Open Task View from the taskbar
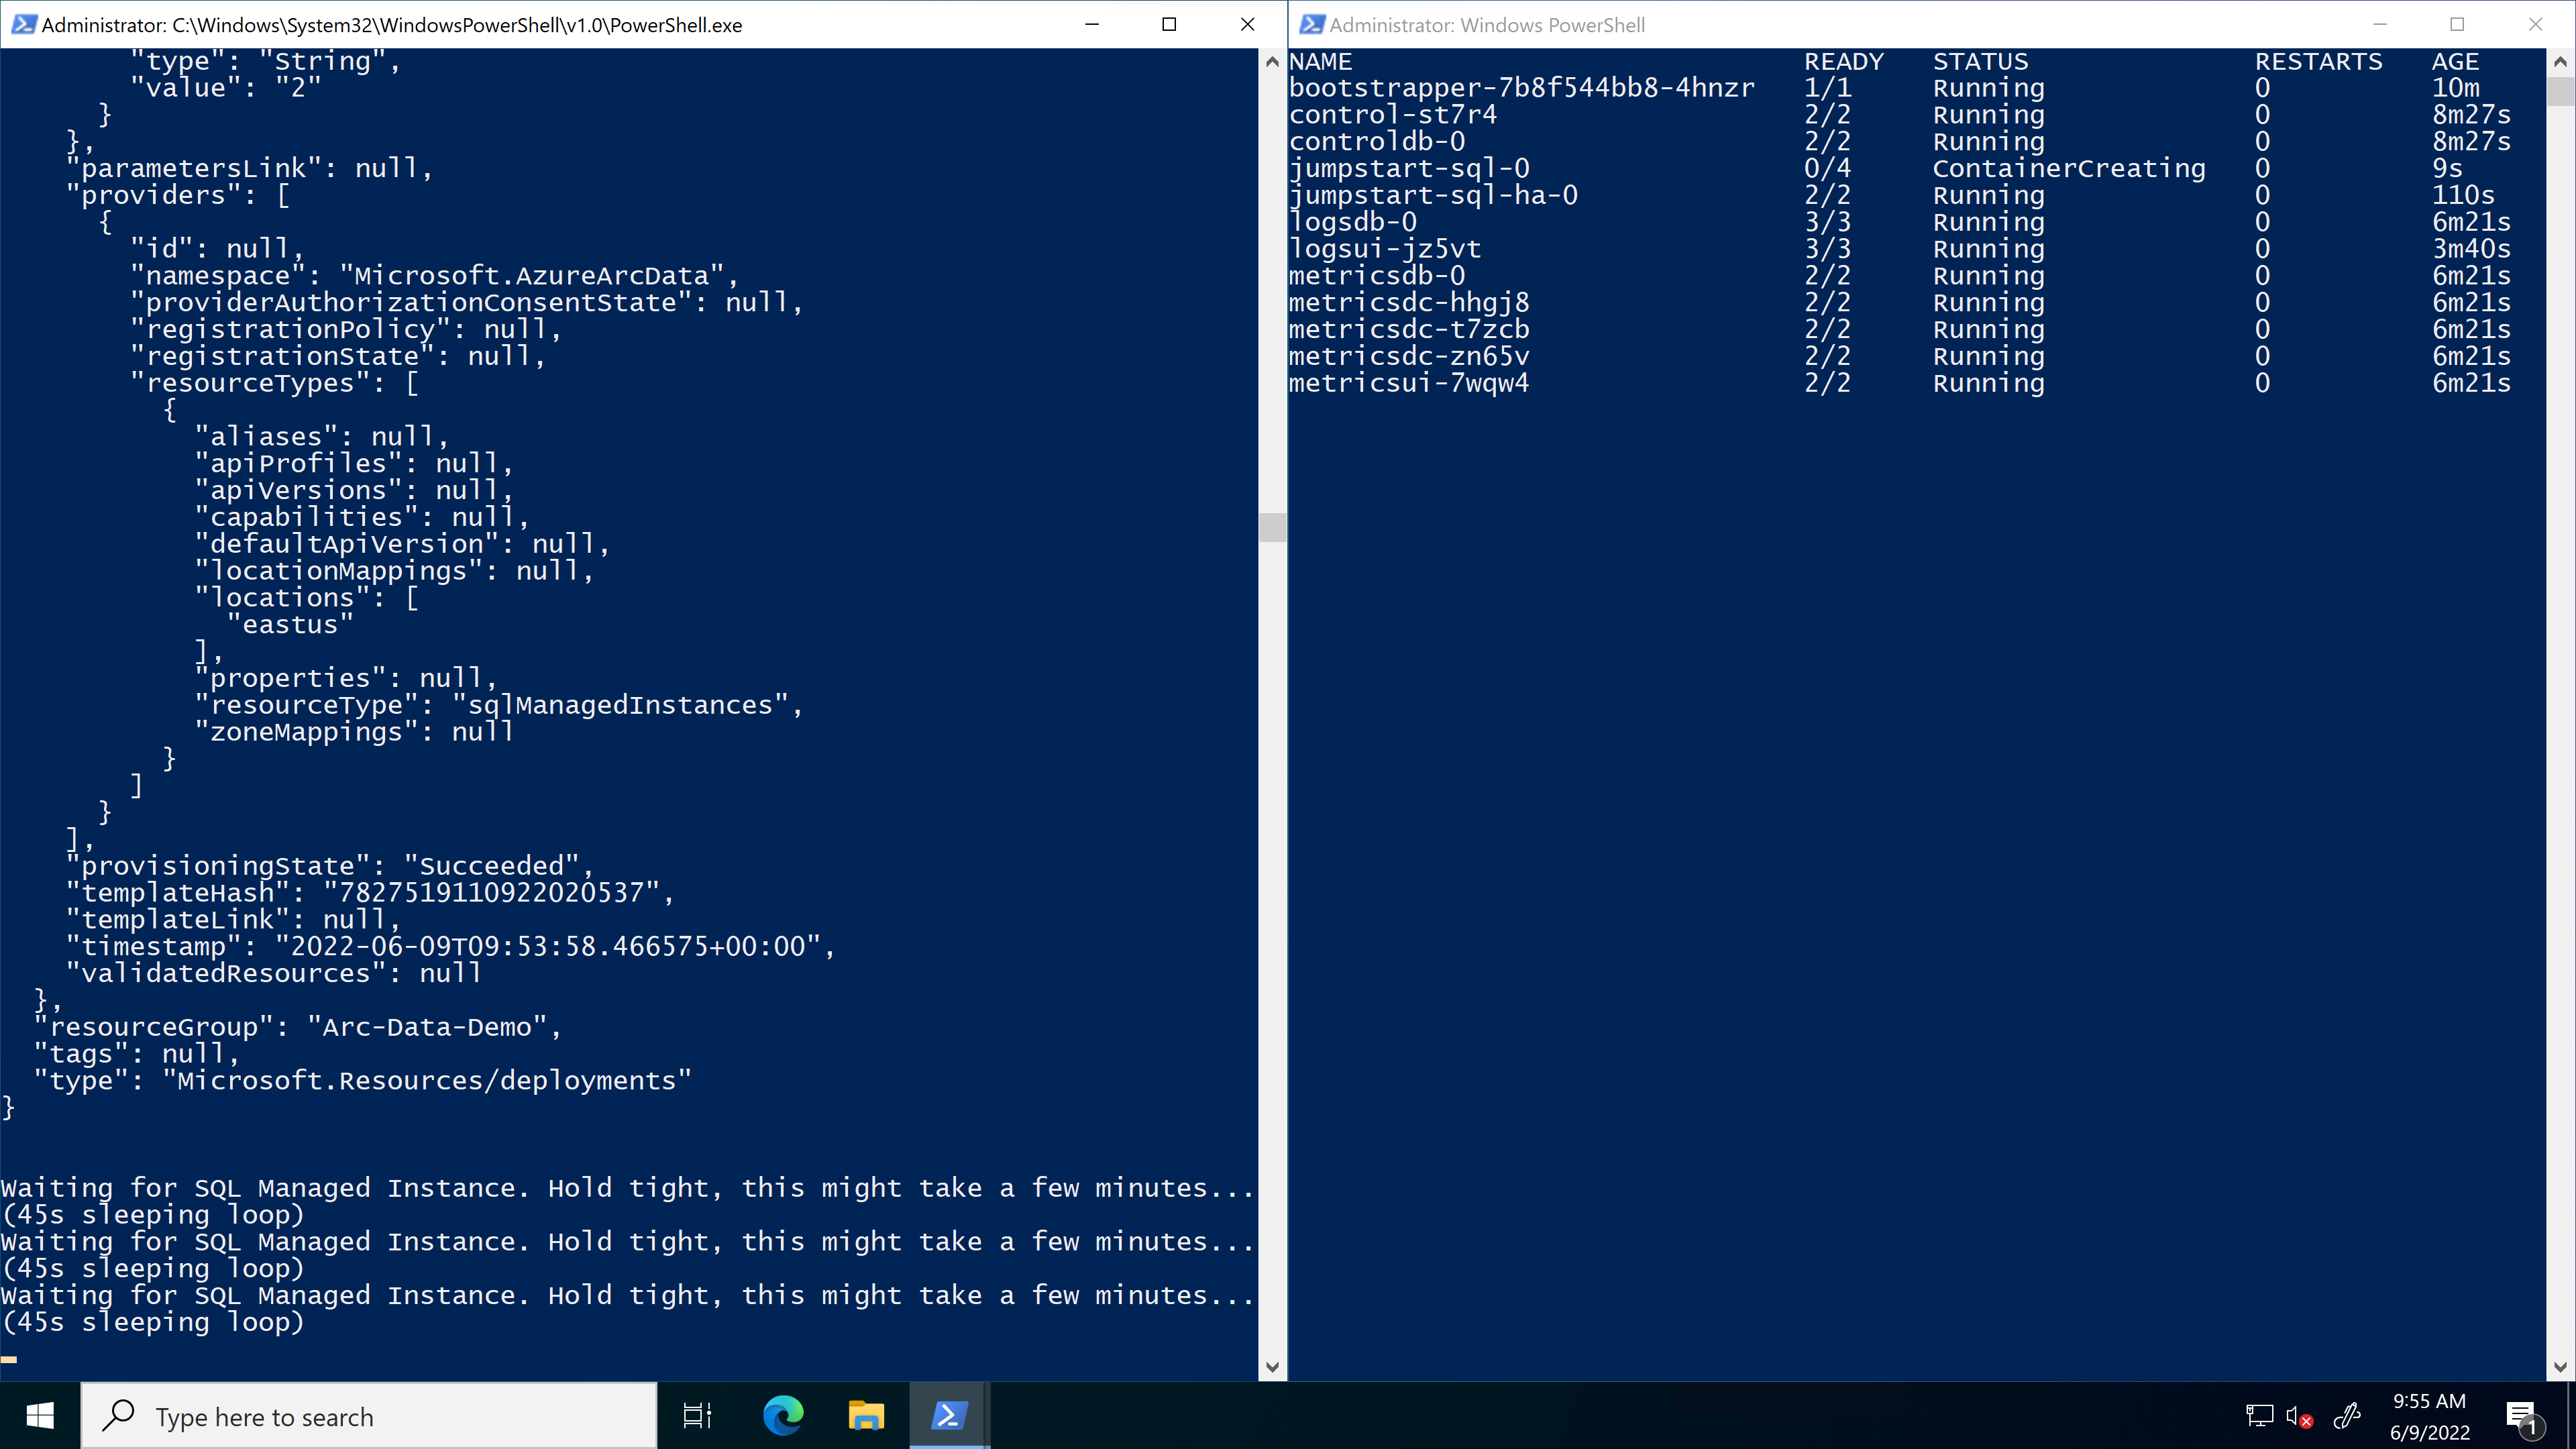Image resolution: width=2576 pixels, height=1449 pixels. point(697,1416)
